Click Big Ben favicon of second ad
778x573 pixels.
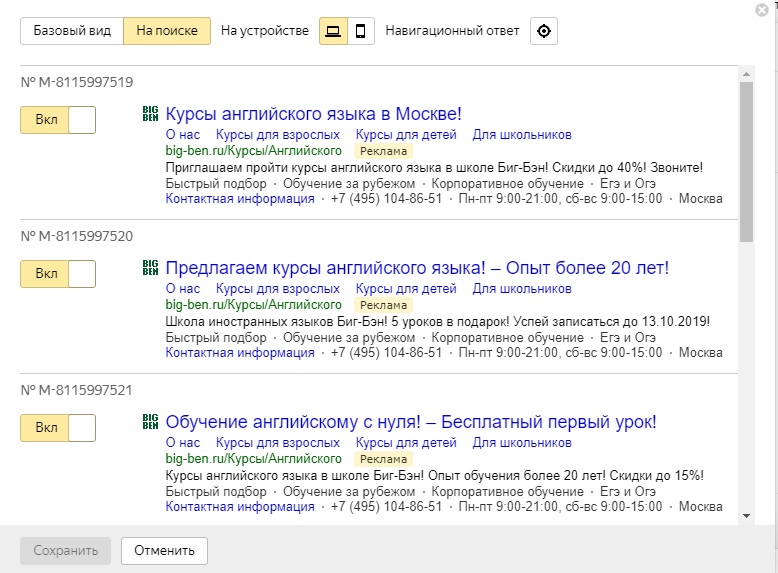coord(150,267)
